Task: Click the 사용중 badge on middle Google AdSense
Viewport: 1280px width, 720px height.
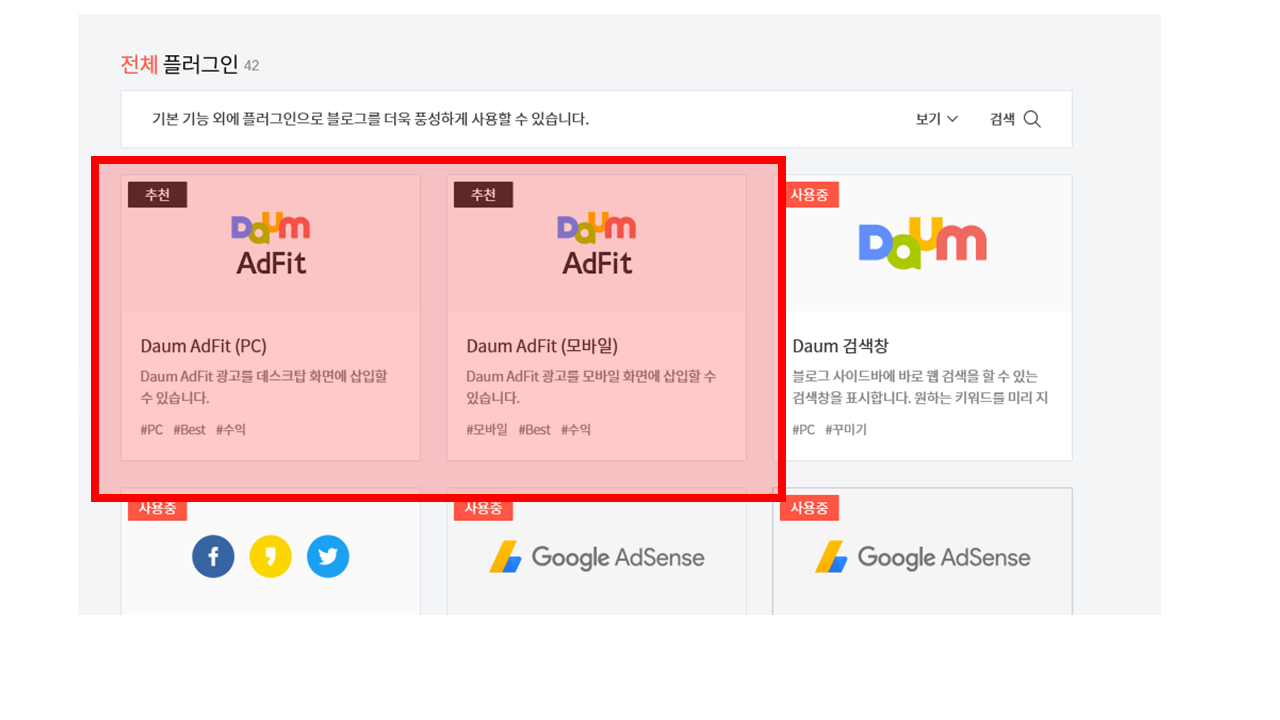Action: (484, 509)
